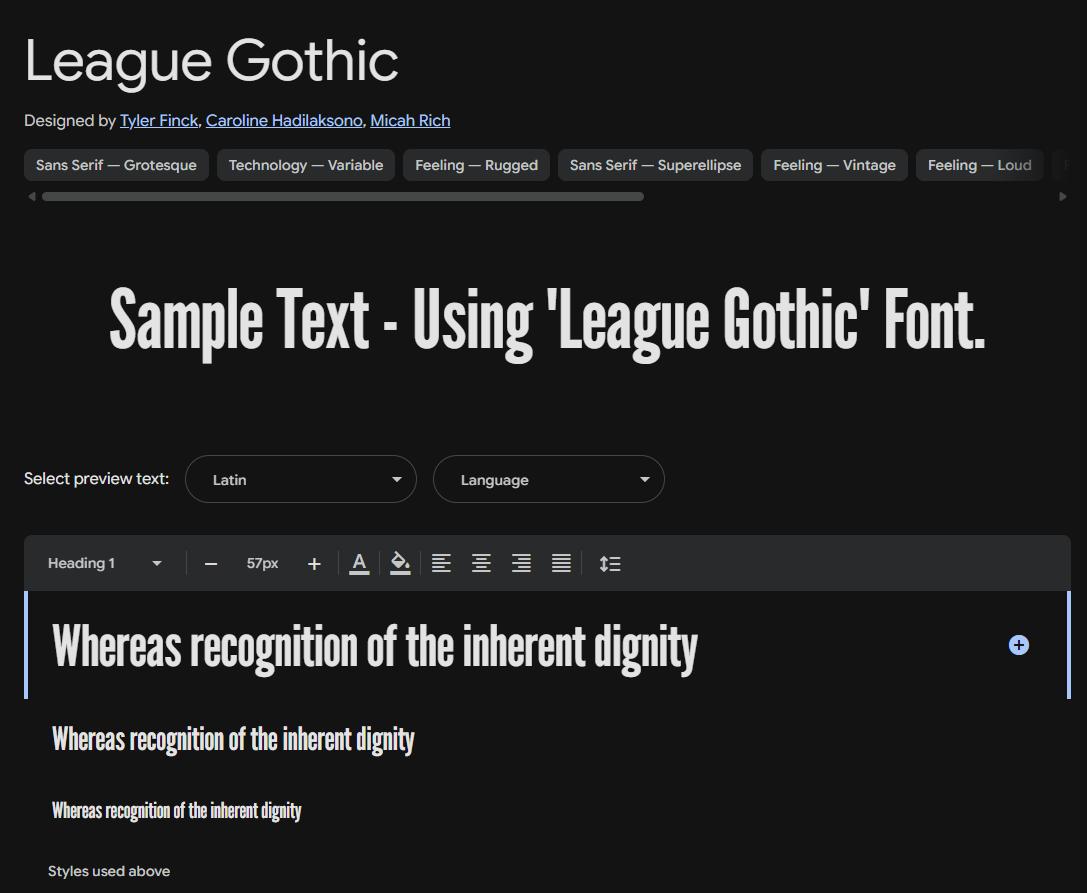Select the Technology — Variable tag
This screenshot has height=893, width=1087.
coord(306,165)
